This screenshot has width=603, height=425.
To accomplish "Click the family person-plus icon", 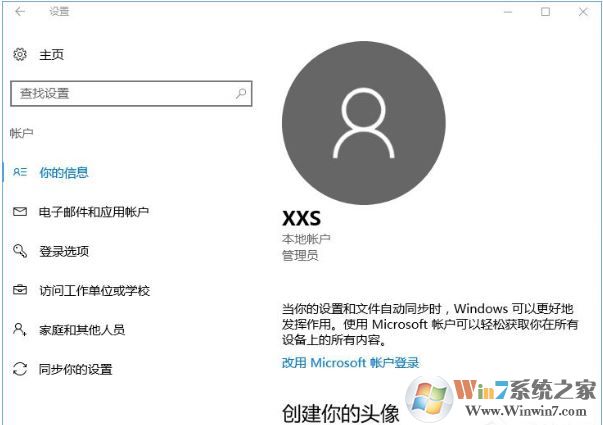I will tap(20, 329).
